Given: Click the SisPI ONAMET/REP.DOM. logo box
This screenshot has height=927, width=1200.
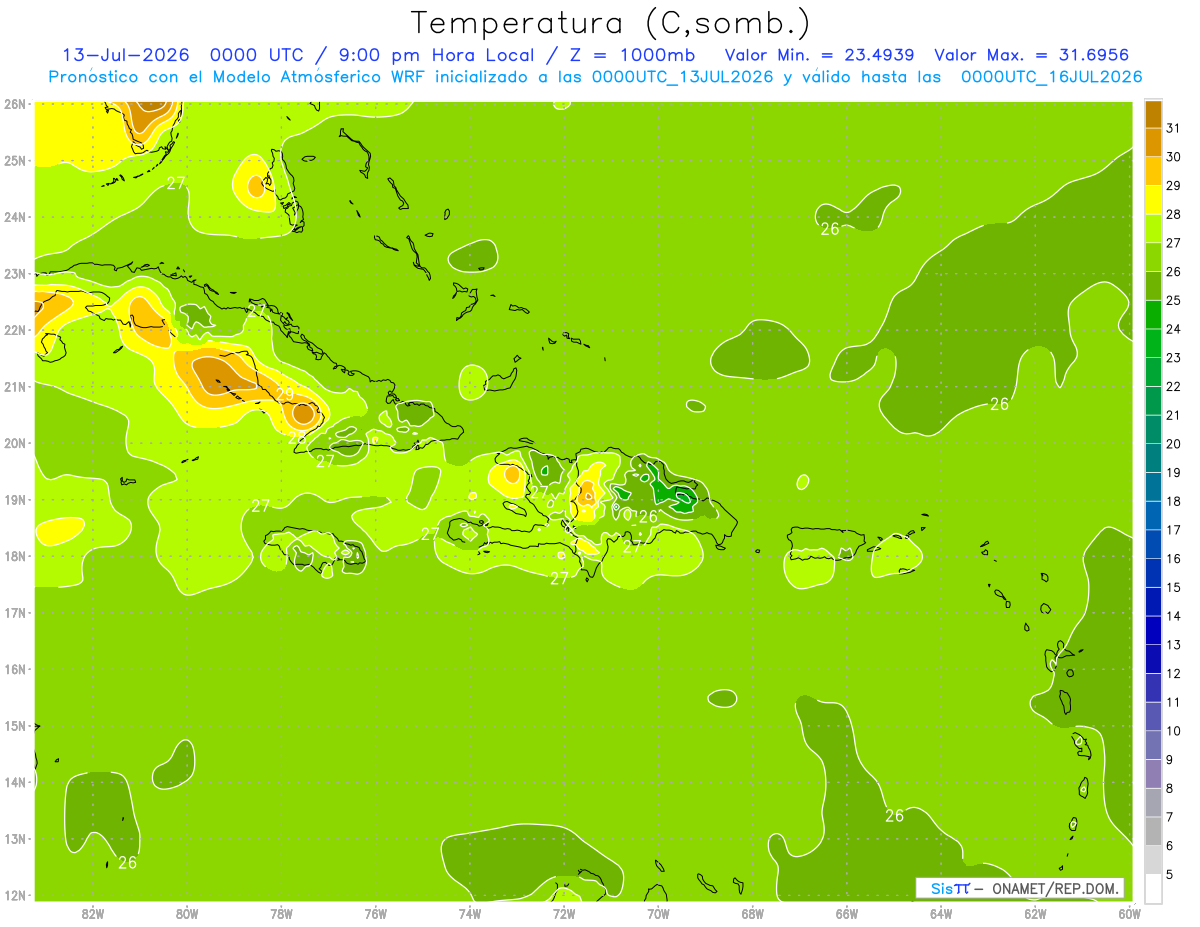Looking at the screenshot, I should point(1020,888).
